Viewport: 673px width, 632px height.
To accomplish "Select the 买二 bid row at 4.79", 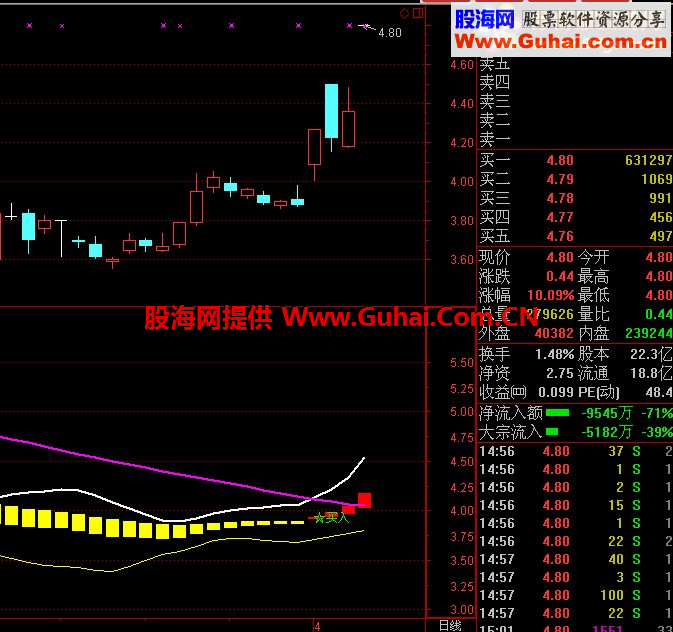I will pyautogui.click(x=575, y=179).
